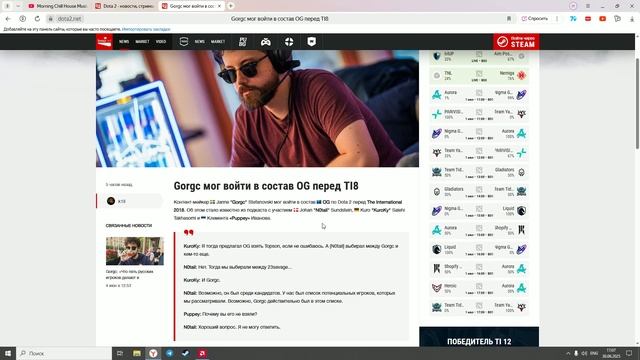The height and width of the screenshot is (360, 640).
Task: Open the Heroic vs Aurora match
Action: point(479,288)
